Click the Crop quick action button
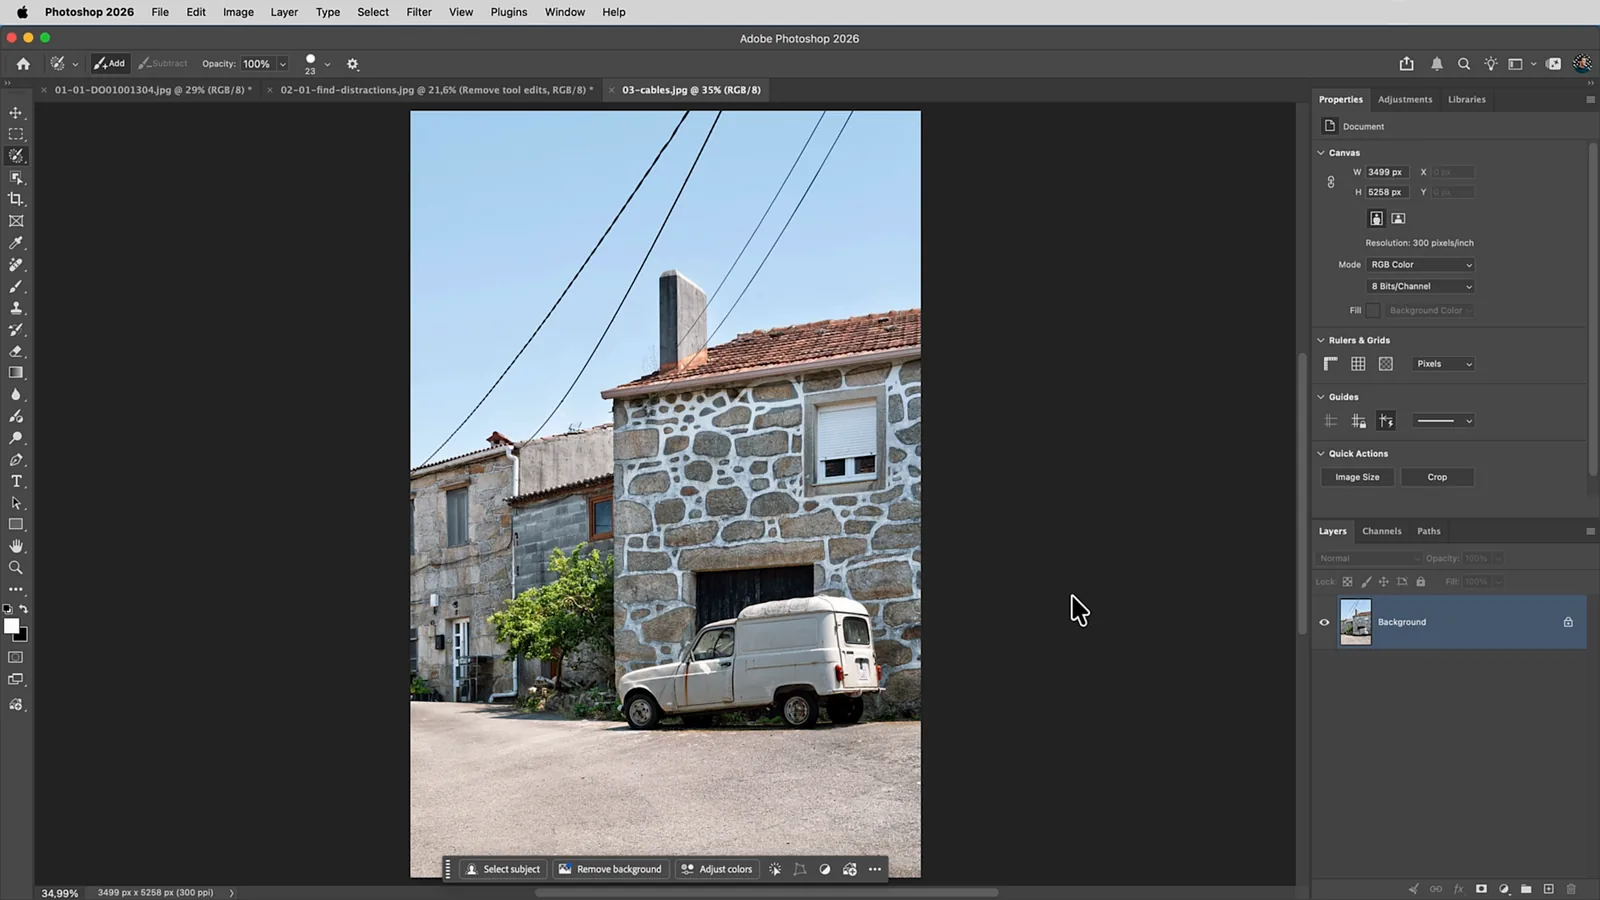Screen dimensions: 1600x900 click(x=1437, y=477)
